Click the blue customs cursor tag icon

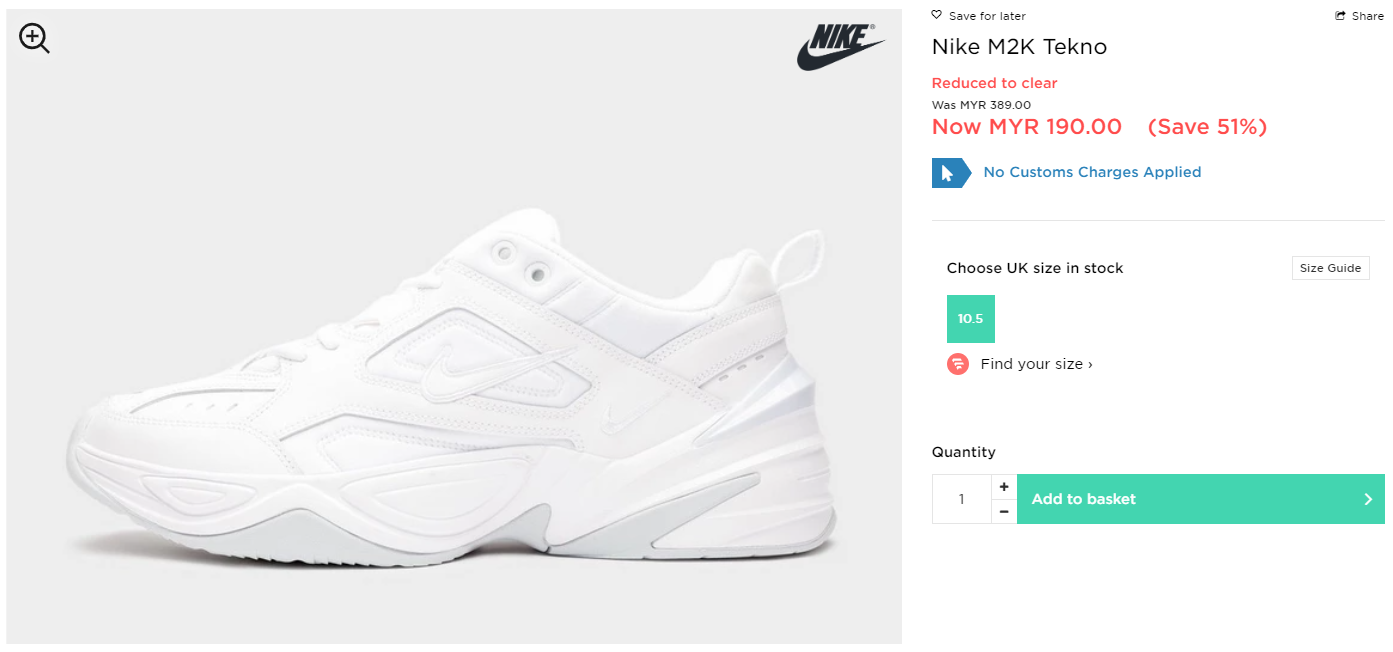[x=950, y=173]
